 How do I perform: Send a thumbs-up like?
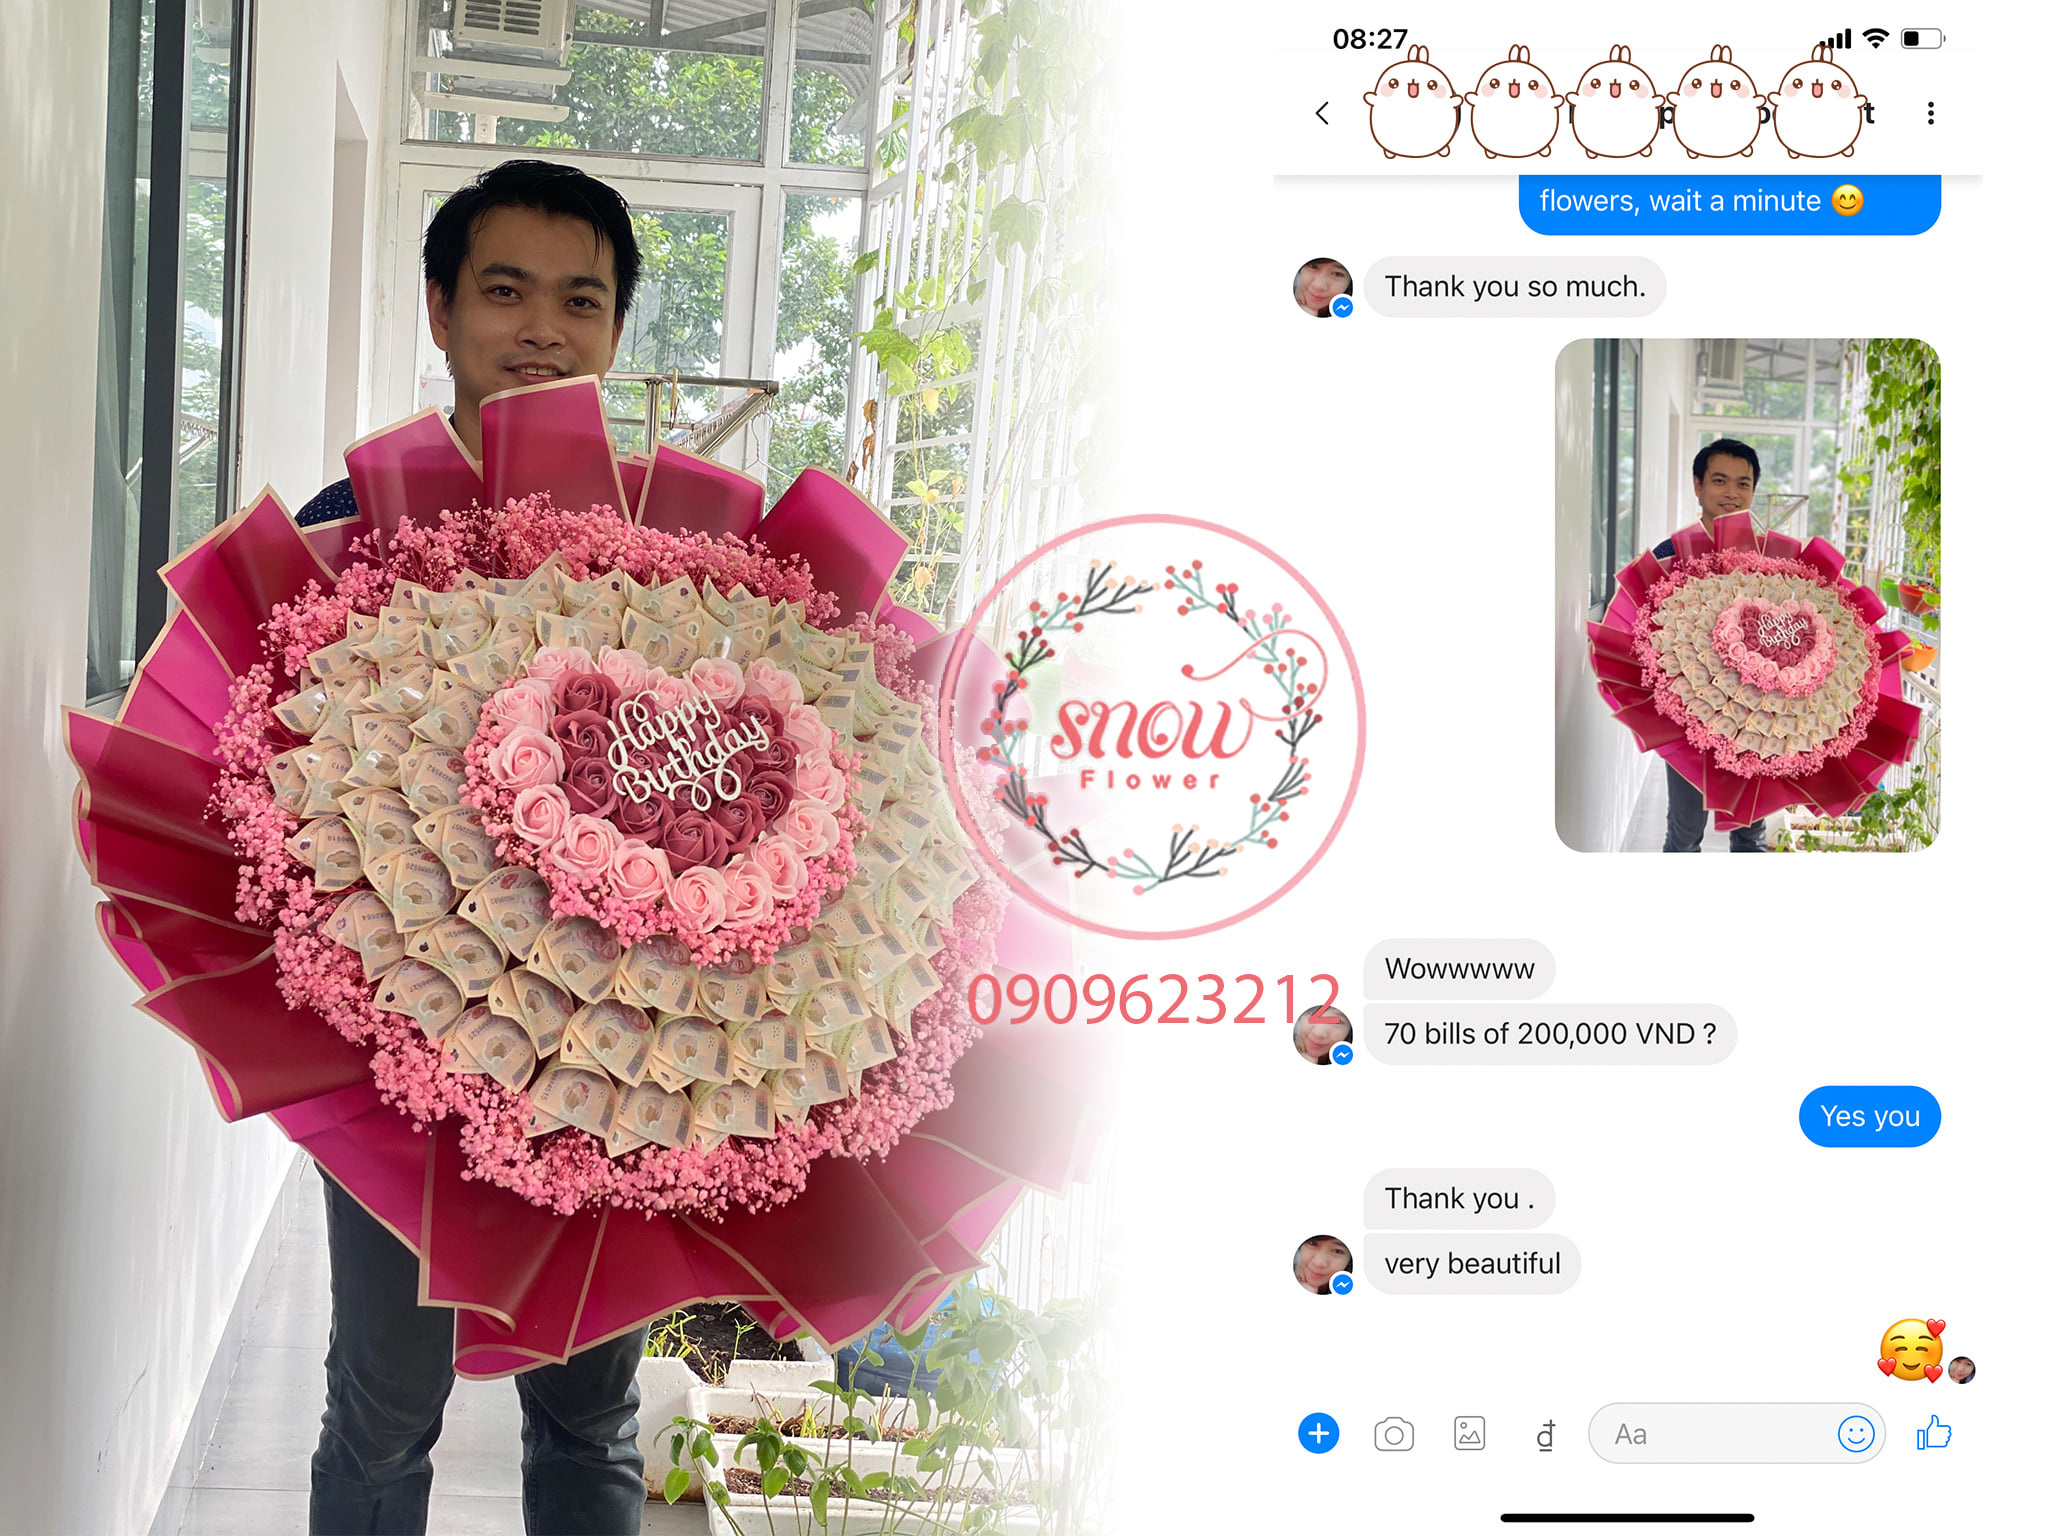point(1934,1433)
